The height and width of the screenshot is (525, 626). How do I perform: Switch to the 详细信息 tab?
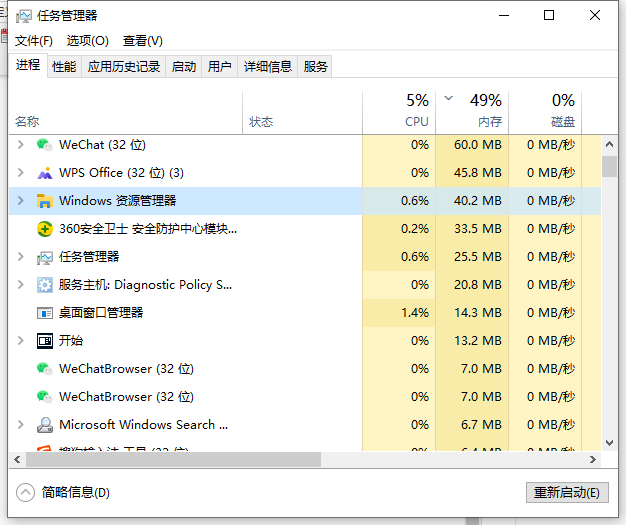coord(267,66)
